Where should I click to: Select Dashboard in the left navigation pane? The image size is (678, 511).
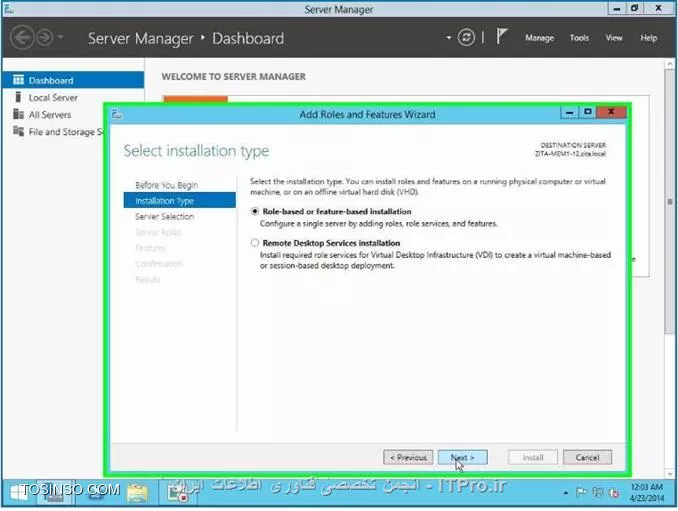pos(73,80)
